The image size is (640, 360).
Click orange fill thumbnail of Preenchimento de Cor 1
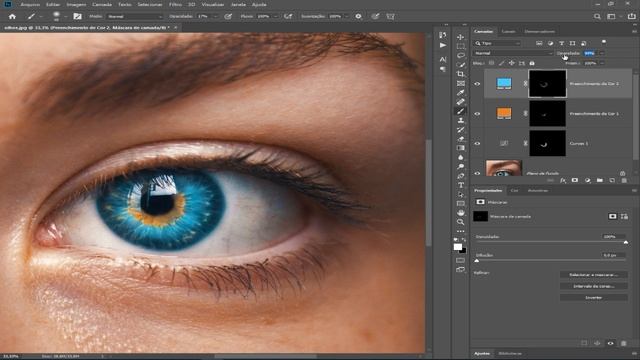point(504,113)
